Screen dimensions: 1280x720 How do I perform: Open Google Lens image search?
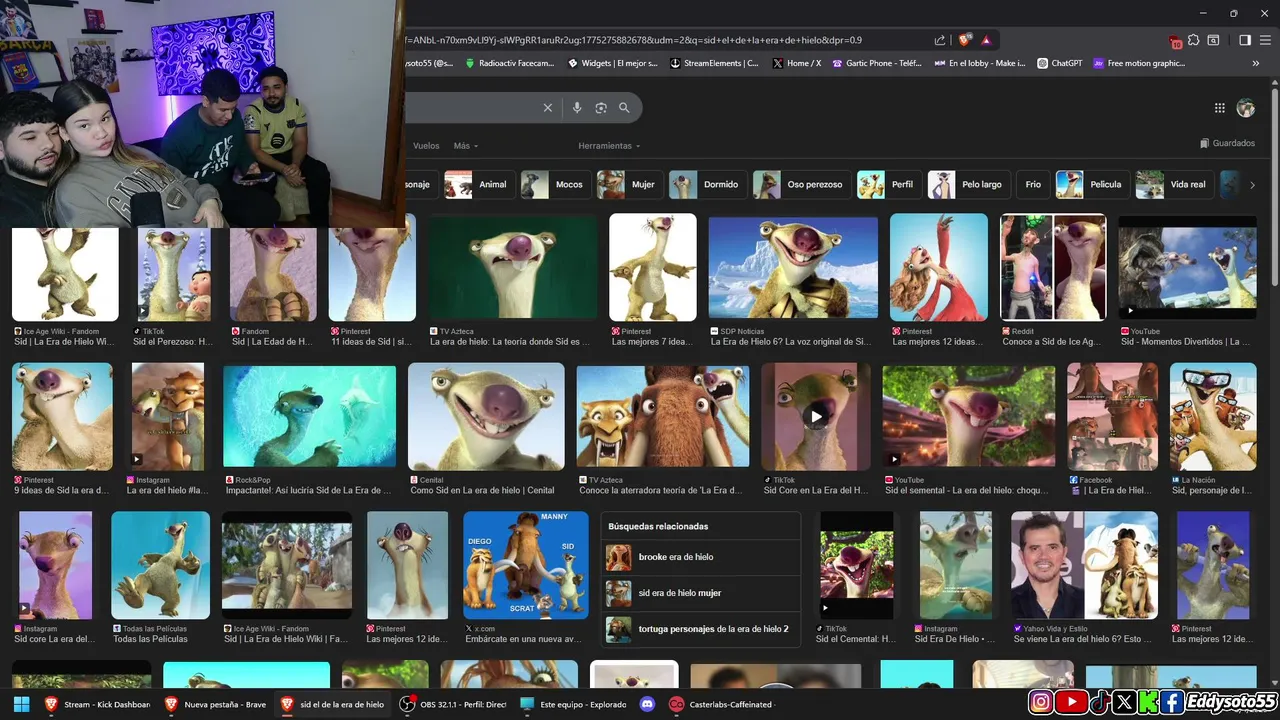[x=601, y=108]
